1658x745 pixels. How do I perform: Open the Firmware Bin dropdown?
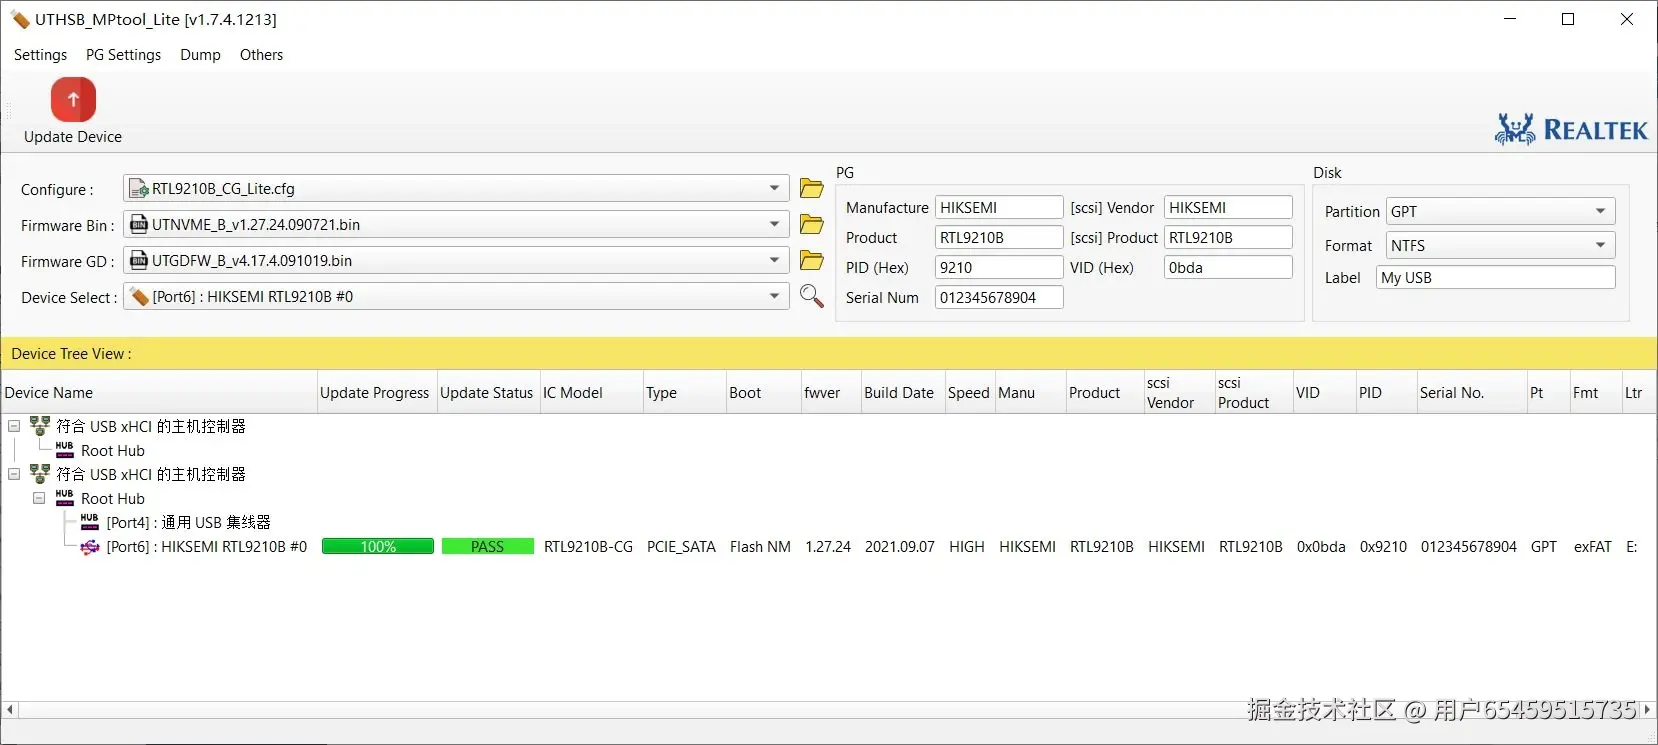point(774,224)
